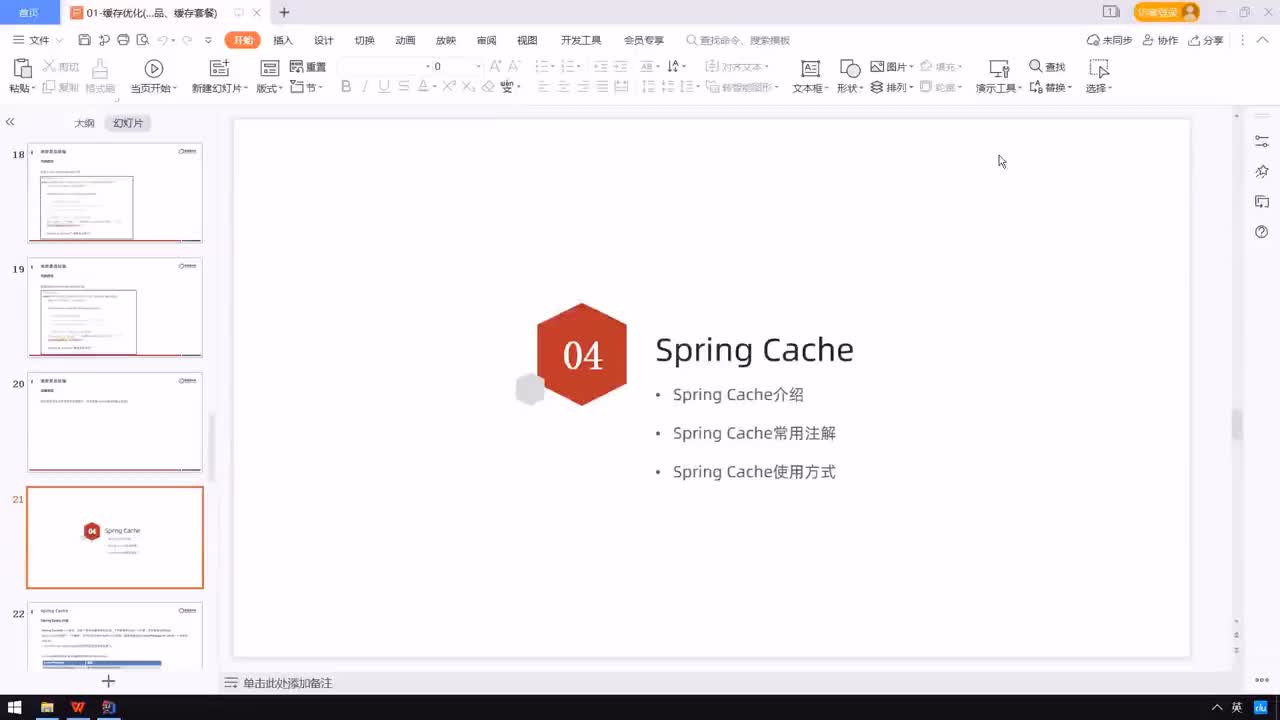The height and width of the screenshot is (720, 1280).
Task: Click the Print Preview icon
Action: coord(142,40)
